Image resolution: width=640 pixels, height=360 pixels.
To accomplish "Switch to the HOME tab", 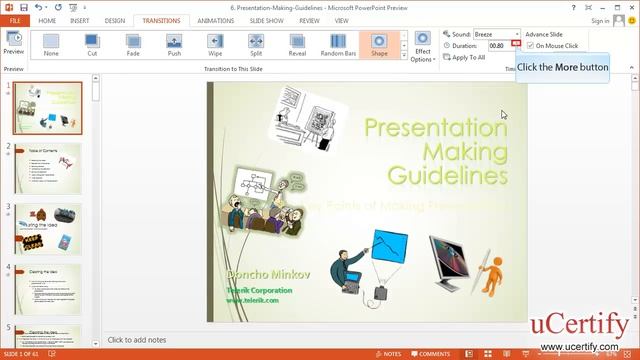I will pos(47,21).
